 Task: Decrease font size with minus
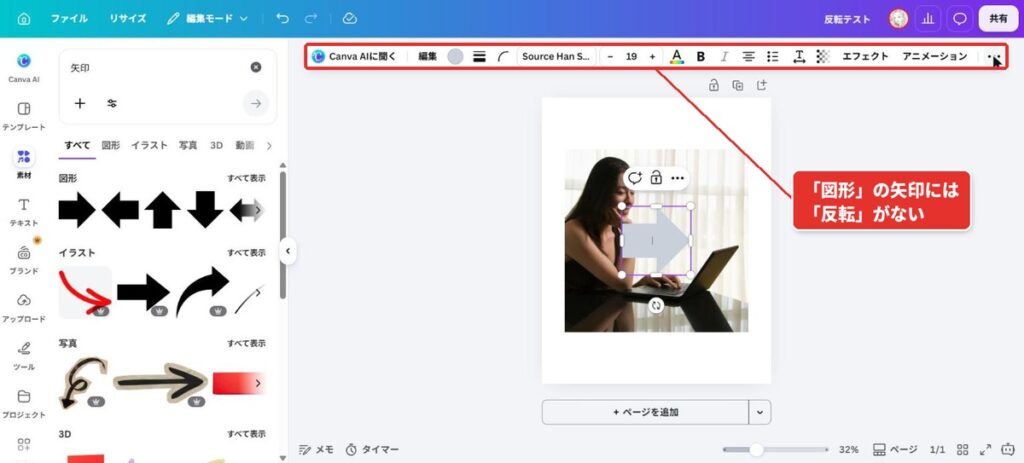[610, 57]
